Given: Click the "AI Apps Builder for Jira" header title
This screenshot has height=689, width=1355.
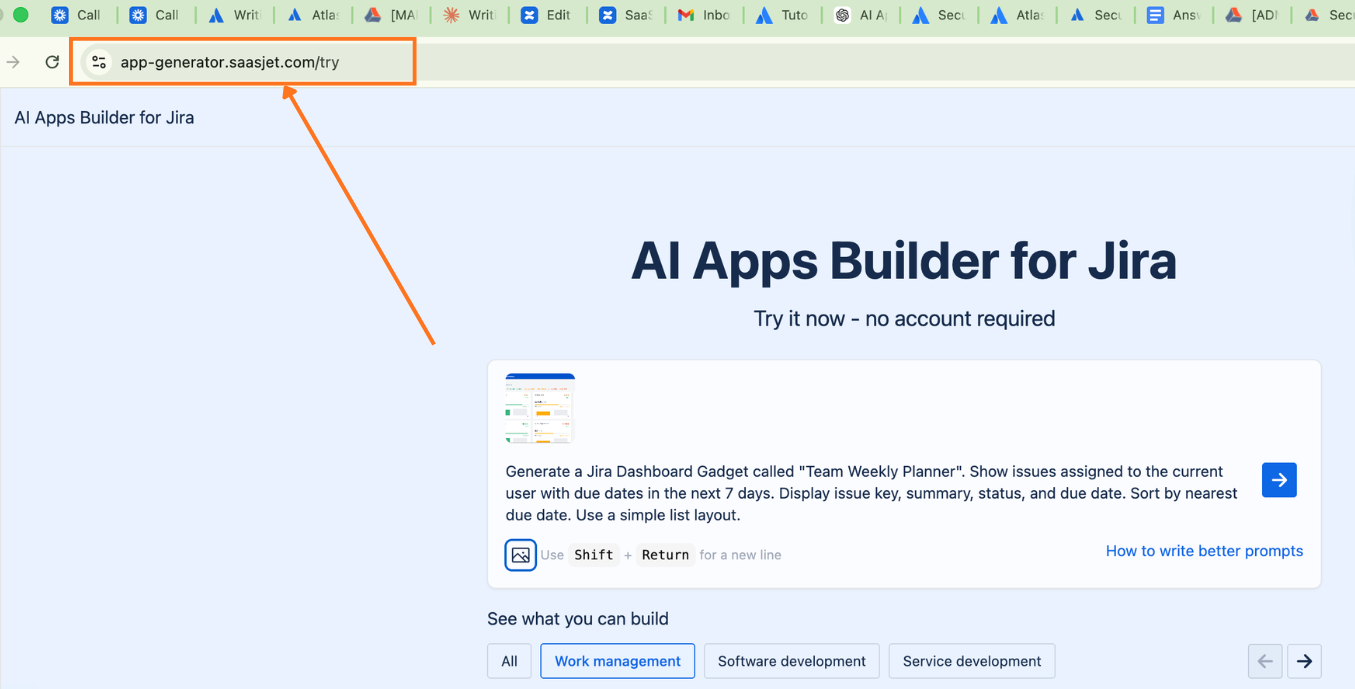Looking at the screenshot, I should pyautogui.click(x=104, y=118).
